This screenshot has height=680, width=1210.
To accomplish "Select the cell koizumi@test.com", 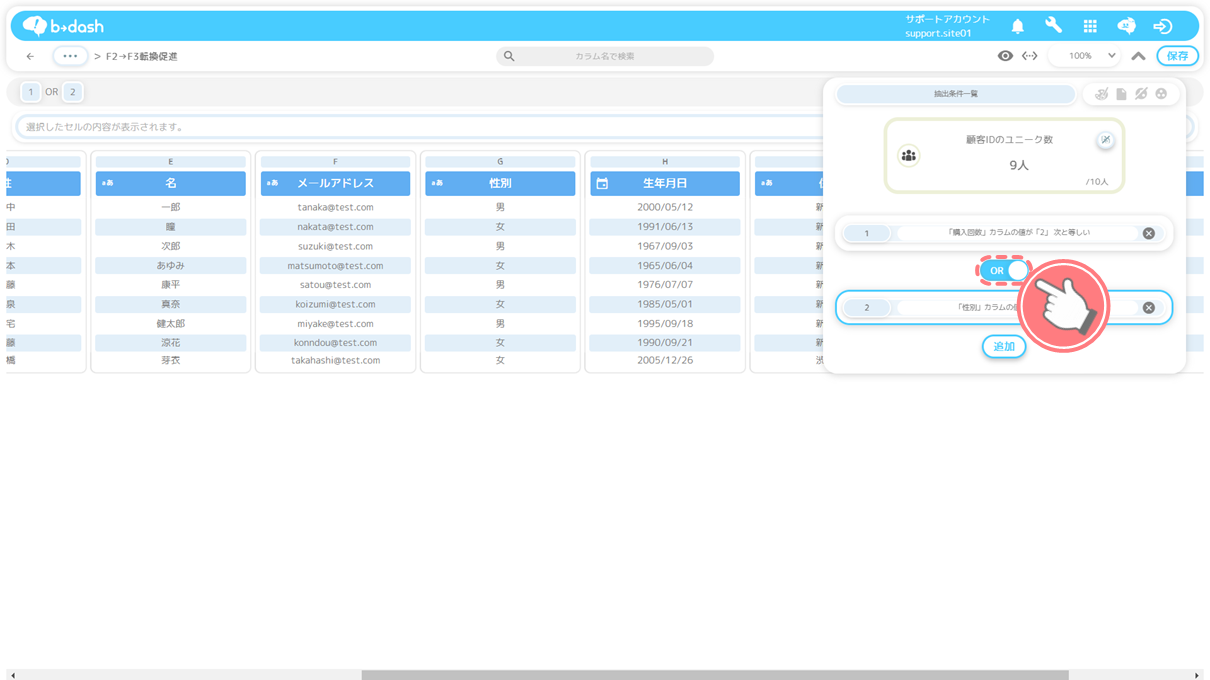I will coord(335,305).
